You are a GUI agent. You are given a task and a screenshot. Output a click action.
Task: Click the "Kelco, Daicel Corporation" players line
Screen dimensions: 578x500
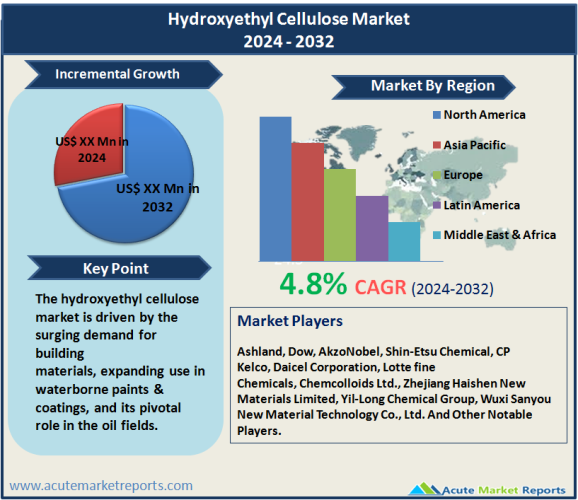[x=336, y=367]
